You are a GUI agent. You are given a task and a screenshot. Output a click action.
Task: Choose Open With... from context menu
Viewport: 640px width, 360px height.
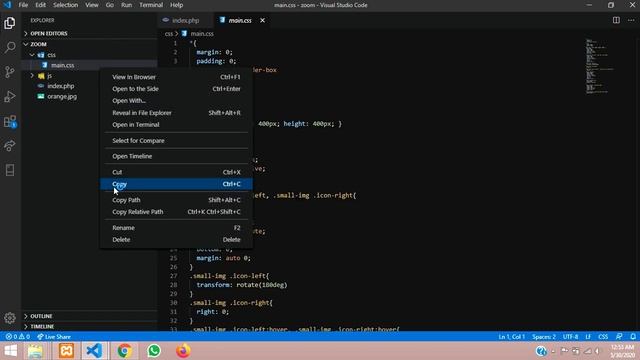[176, 100]
